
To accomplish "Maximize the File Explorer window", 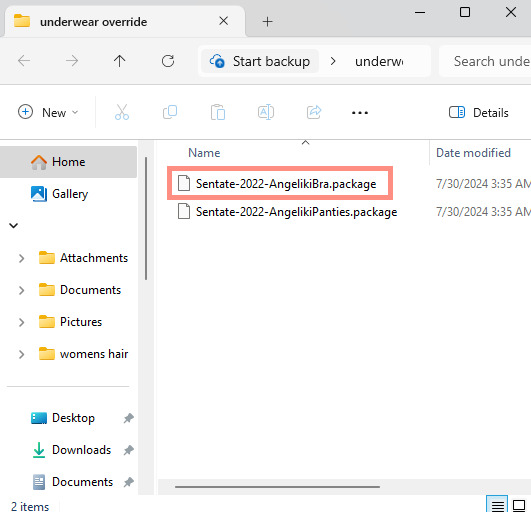I will click(465, 12).
